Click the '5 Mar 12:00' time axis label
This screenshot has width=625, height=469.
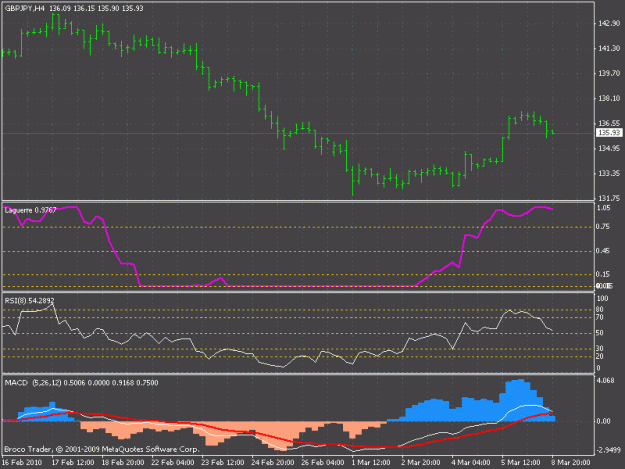[521, 463]
